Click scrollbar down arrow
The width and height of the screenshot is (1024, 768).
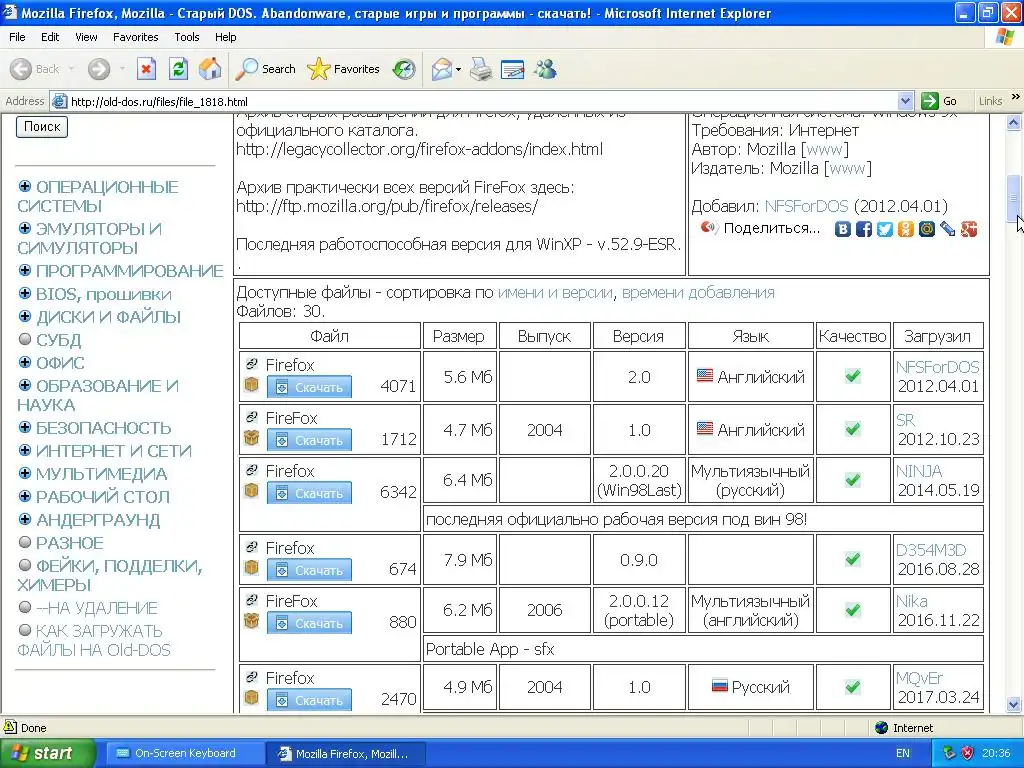[1014, 704]
